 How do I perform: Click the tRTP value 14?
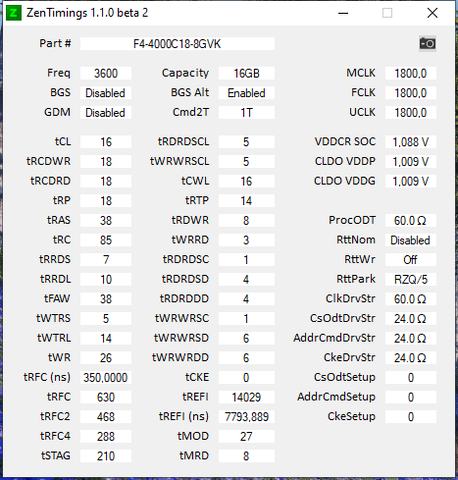coord(246,201)
